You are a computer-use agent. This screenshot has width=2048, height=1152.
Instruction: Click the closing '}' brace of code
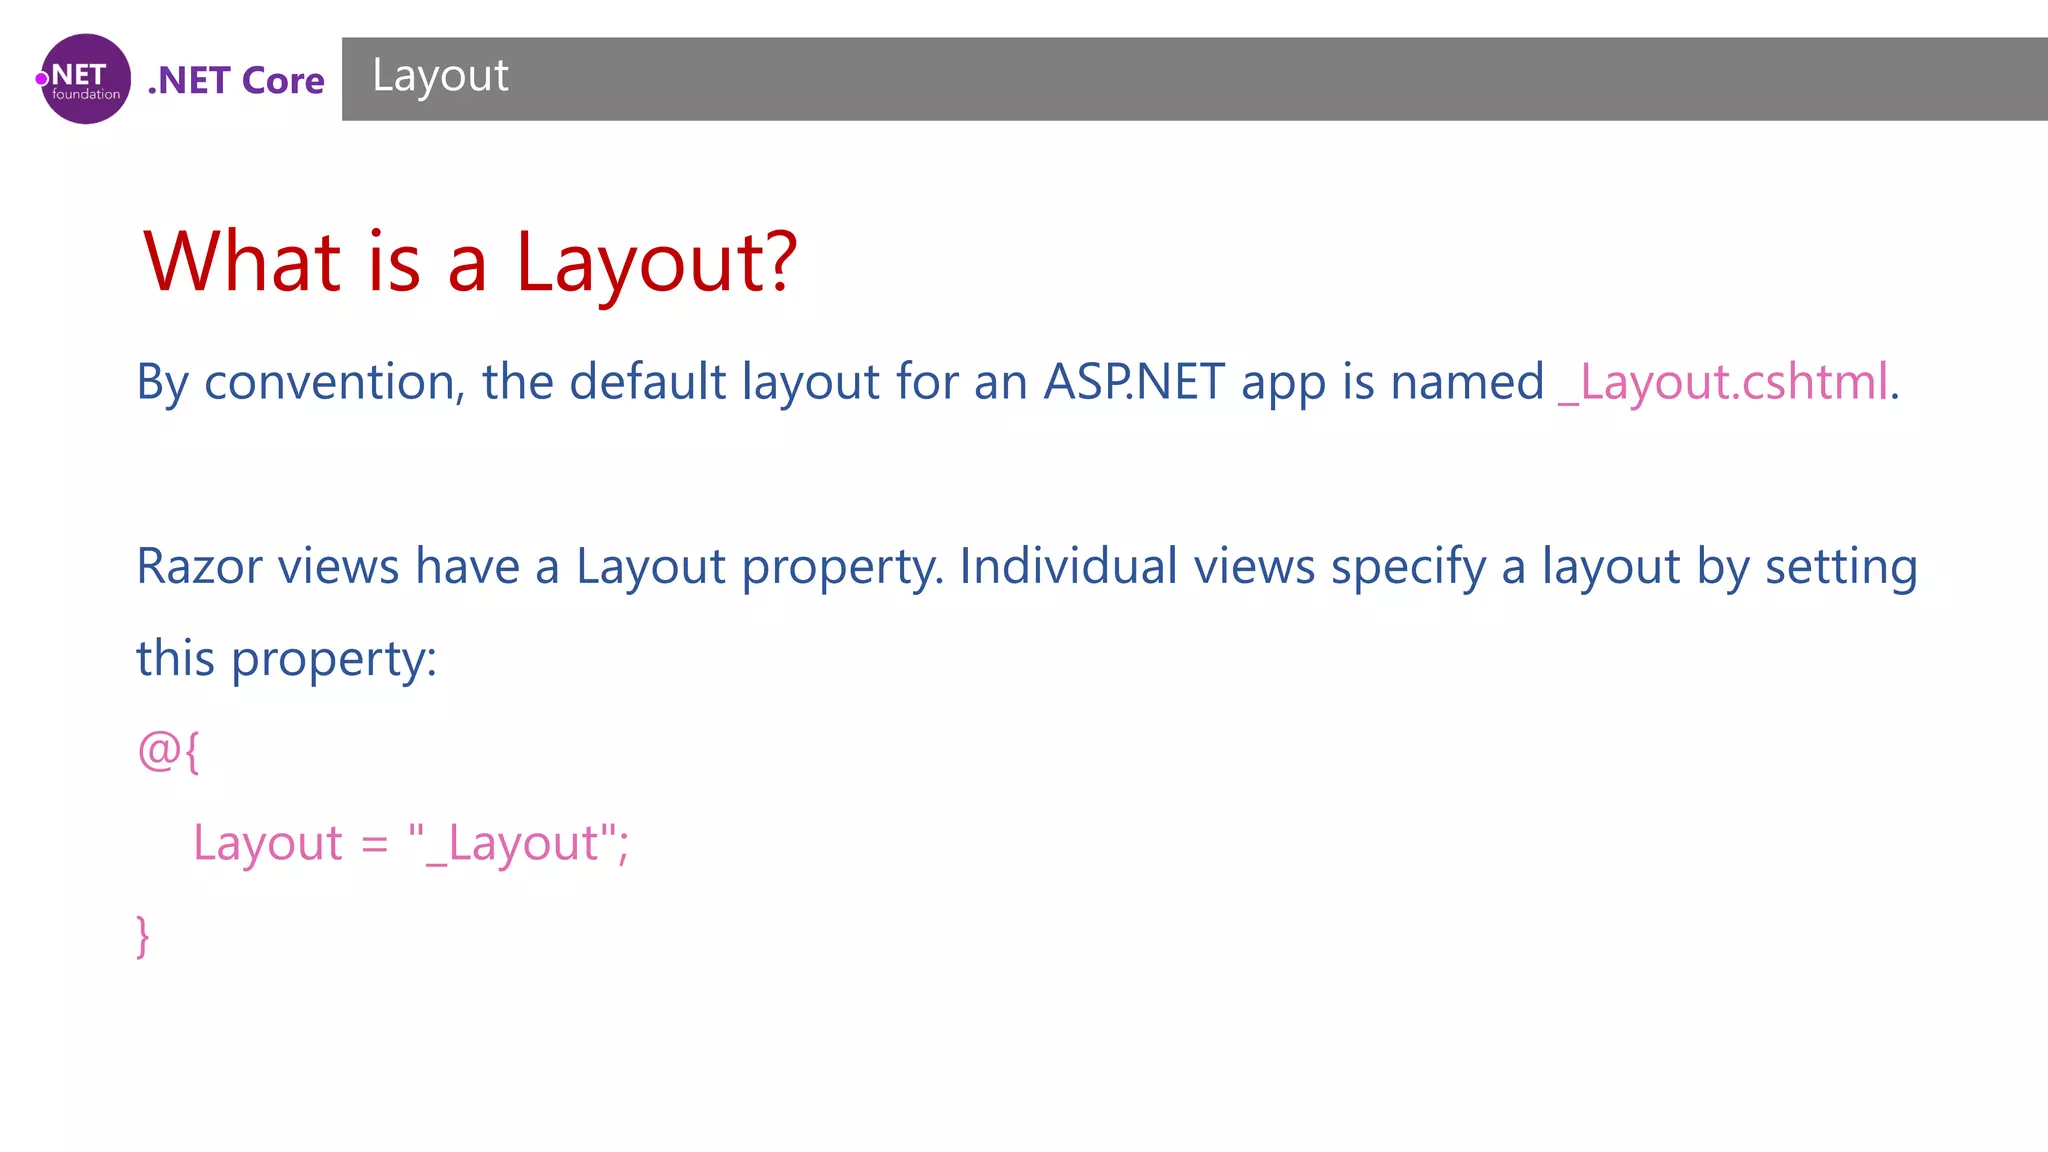tap(143, 936)
